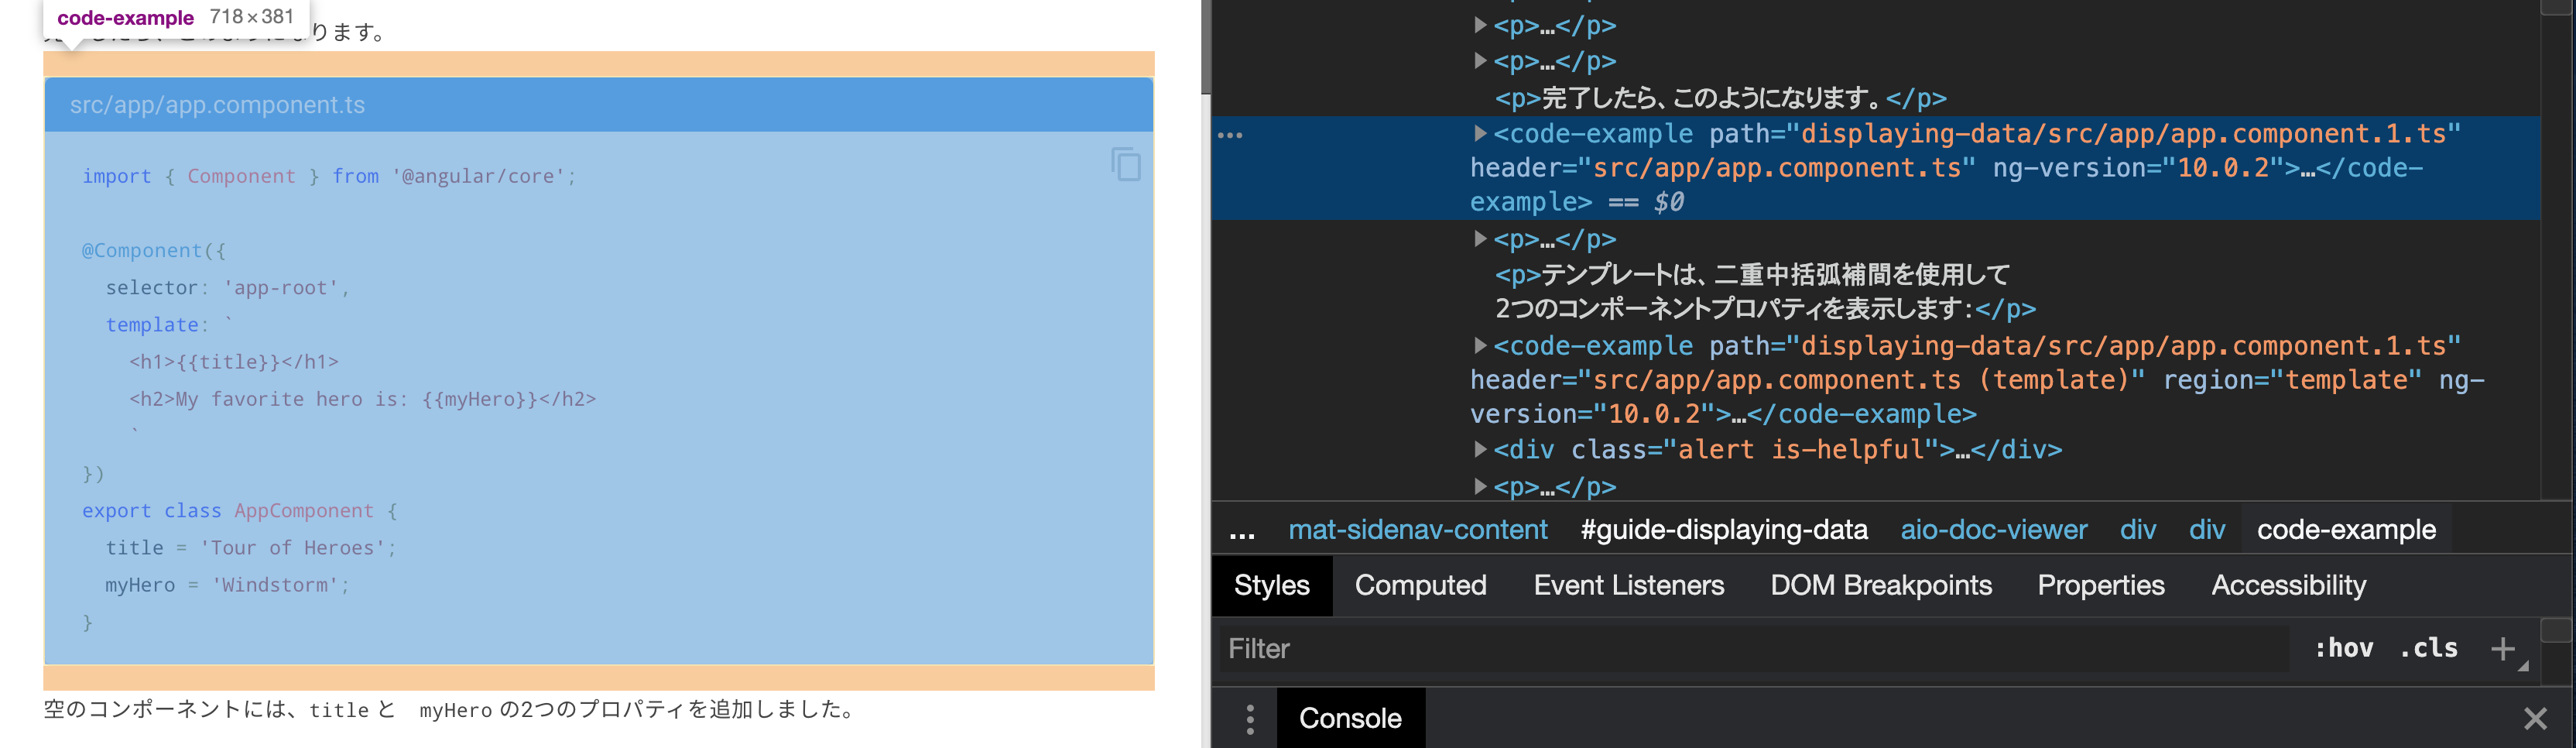Reveal hidden ancestors via breadcrumb ellipsis

1243,530
